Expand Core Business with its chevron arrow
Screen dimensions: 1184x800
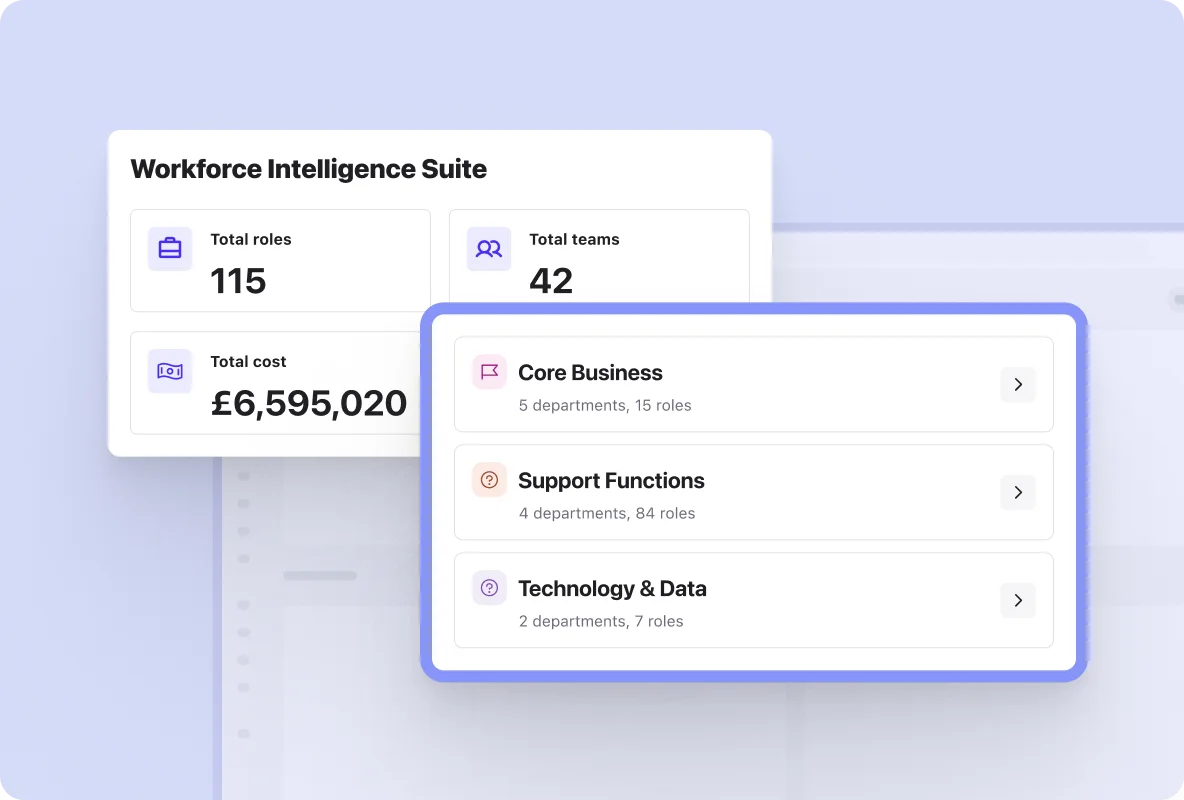pyautogui.click(x=1018, y=385)
